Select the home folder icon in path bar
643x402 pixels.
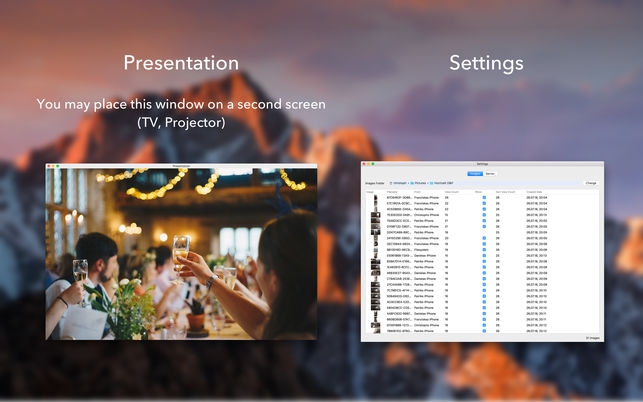pyautogui.click(x=391, y=183)
